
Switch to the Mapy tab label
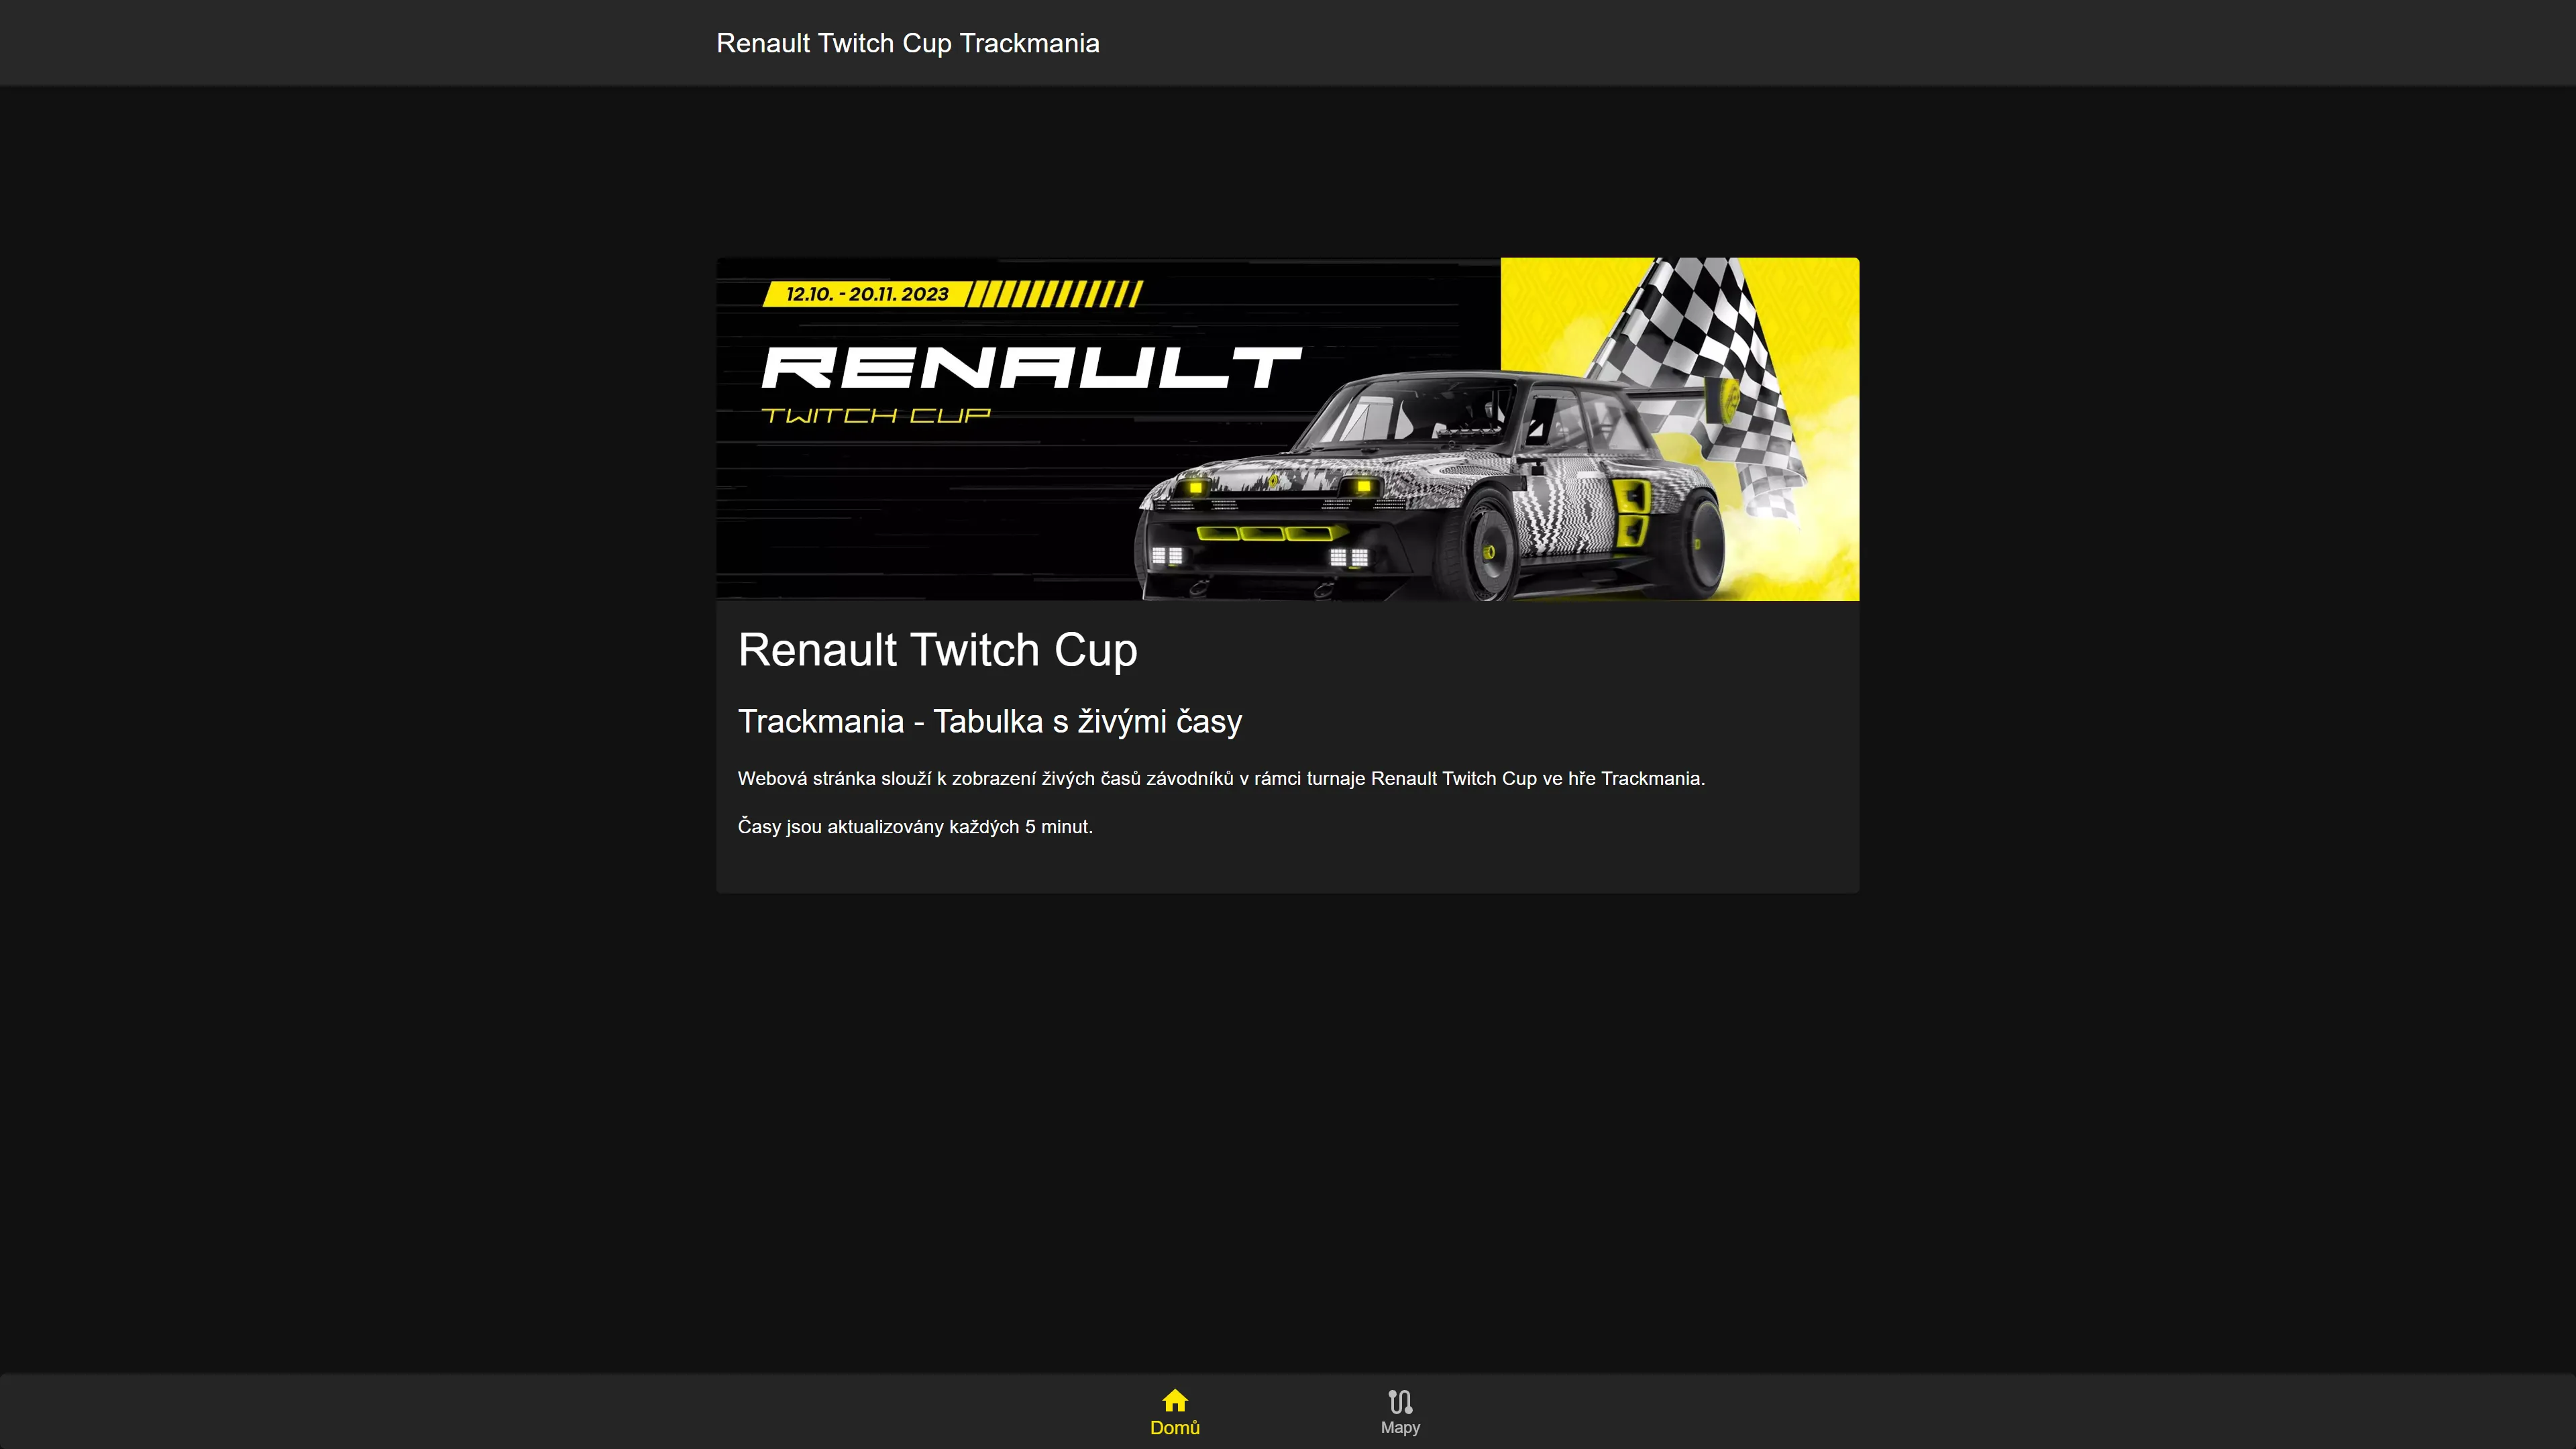[x=1400, y=1427]
